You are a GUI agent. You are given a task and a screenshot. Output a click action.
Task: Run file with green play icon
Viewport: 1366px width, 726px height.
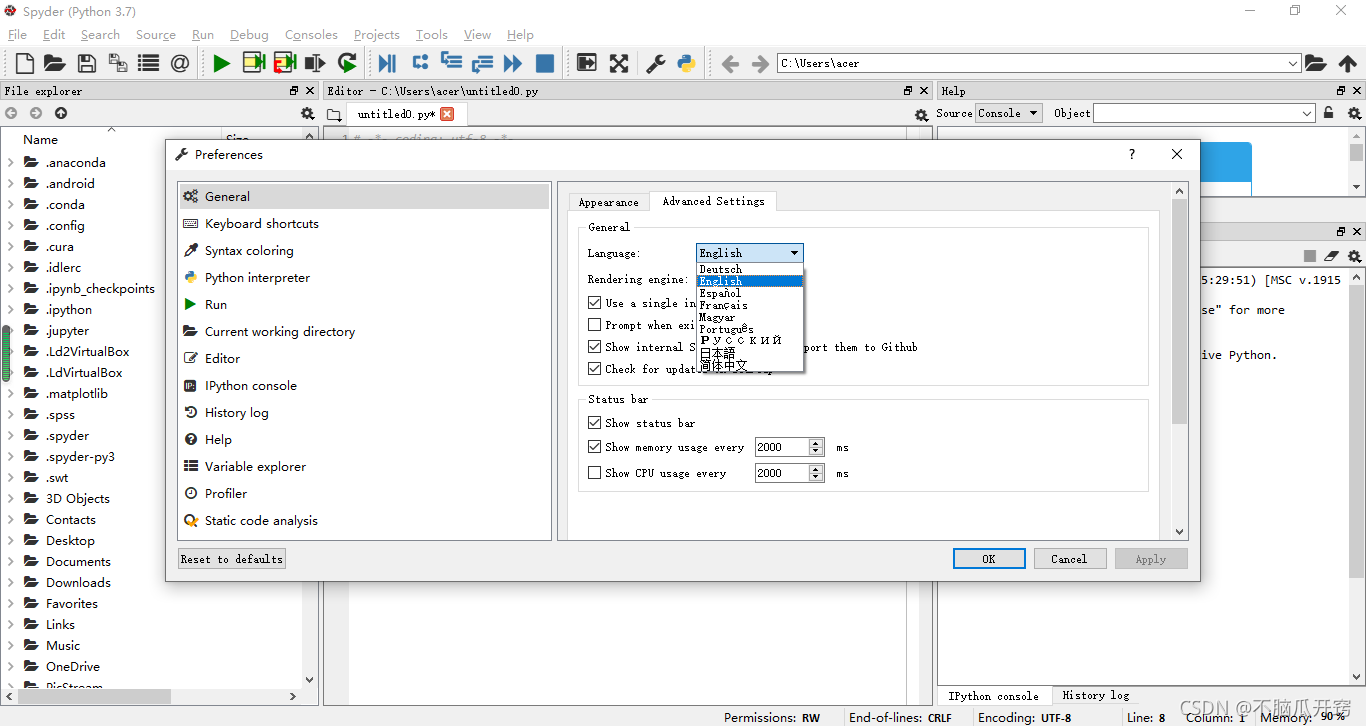tap(221, 63)
